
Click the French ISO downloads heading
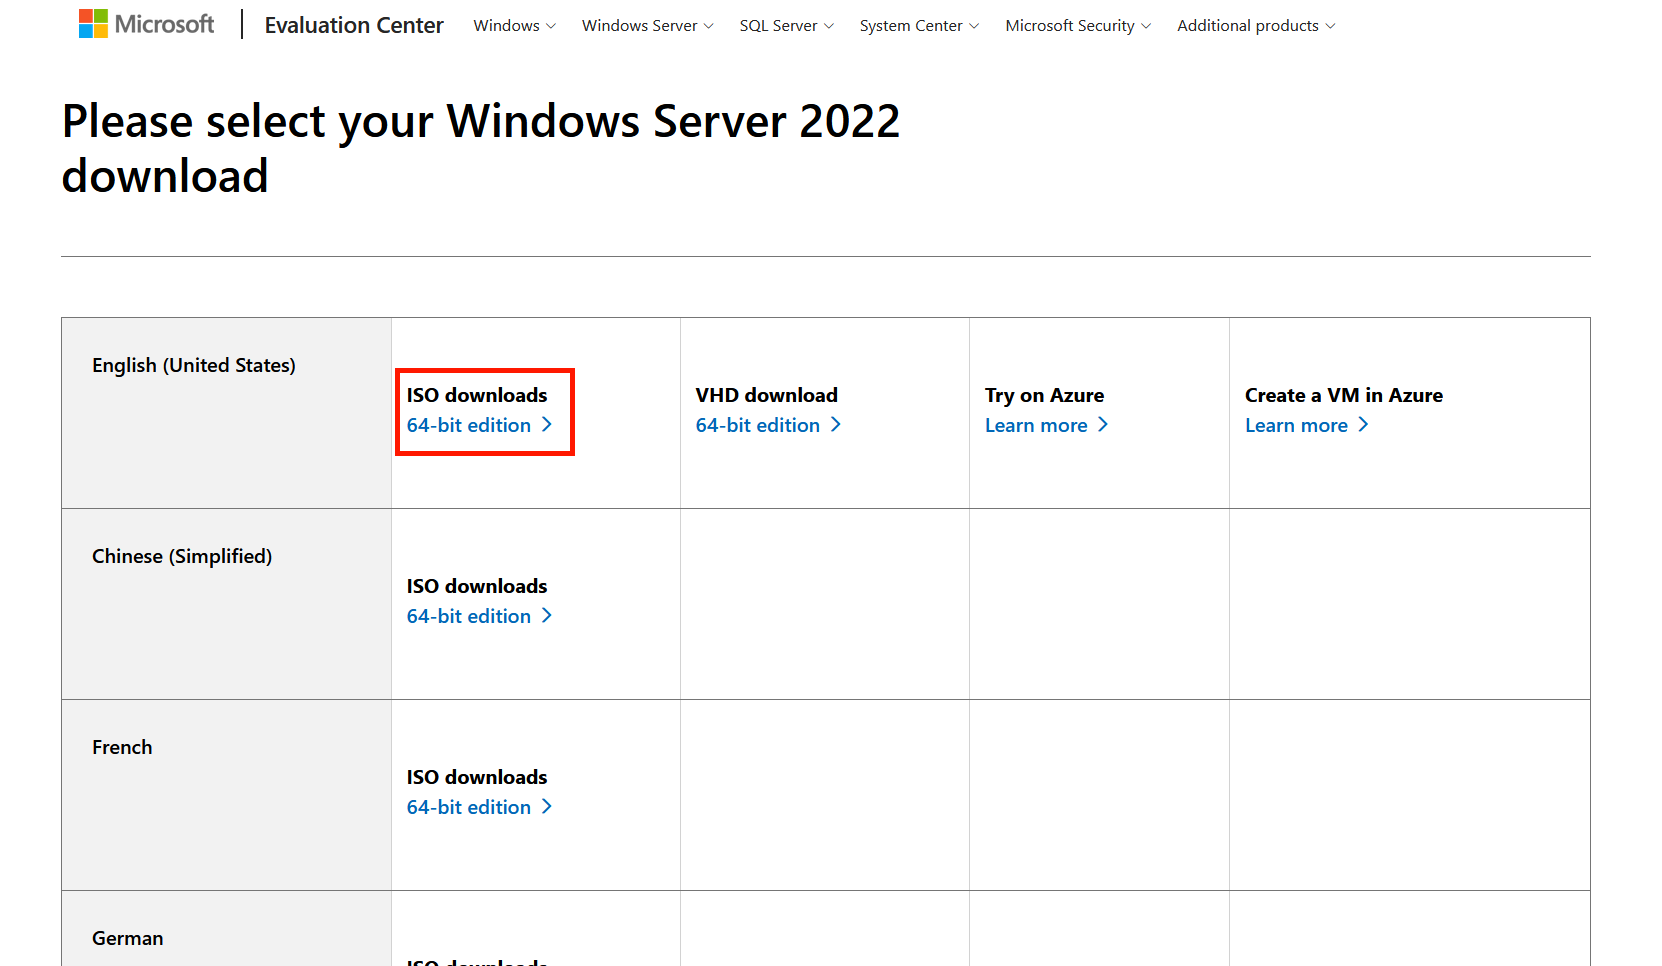[x=477, y=777]
